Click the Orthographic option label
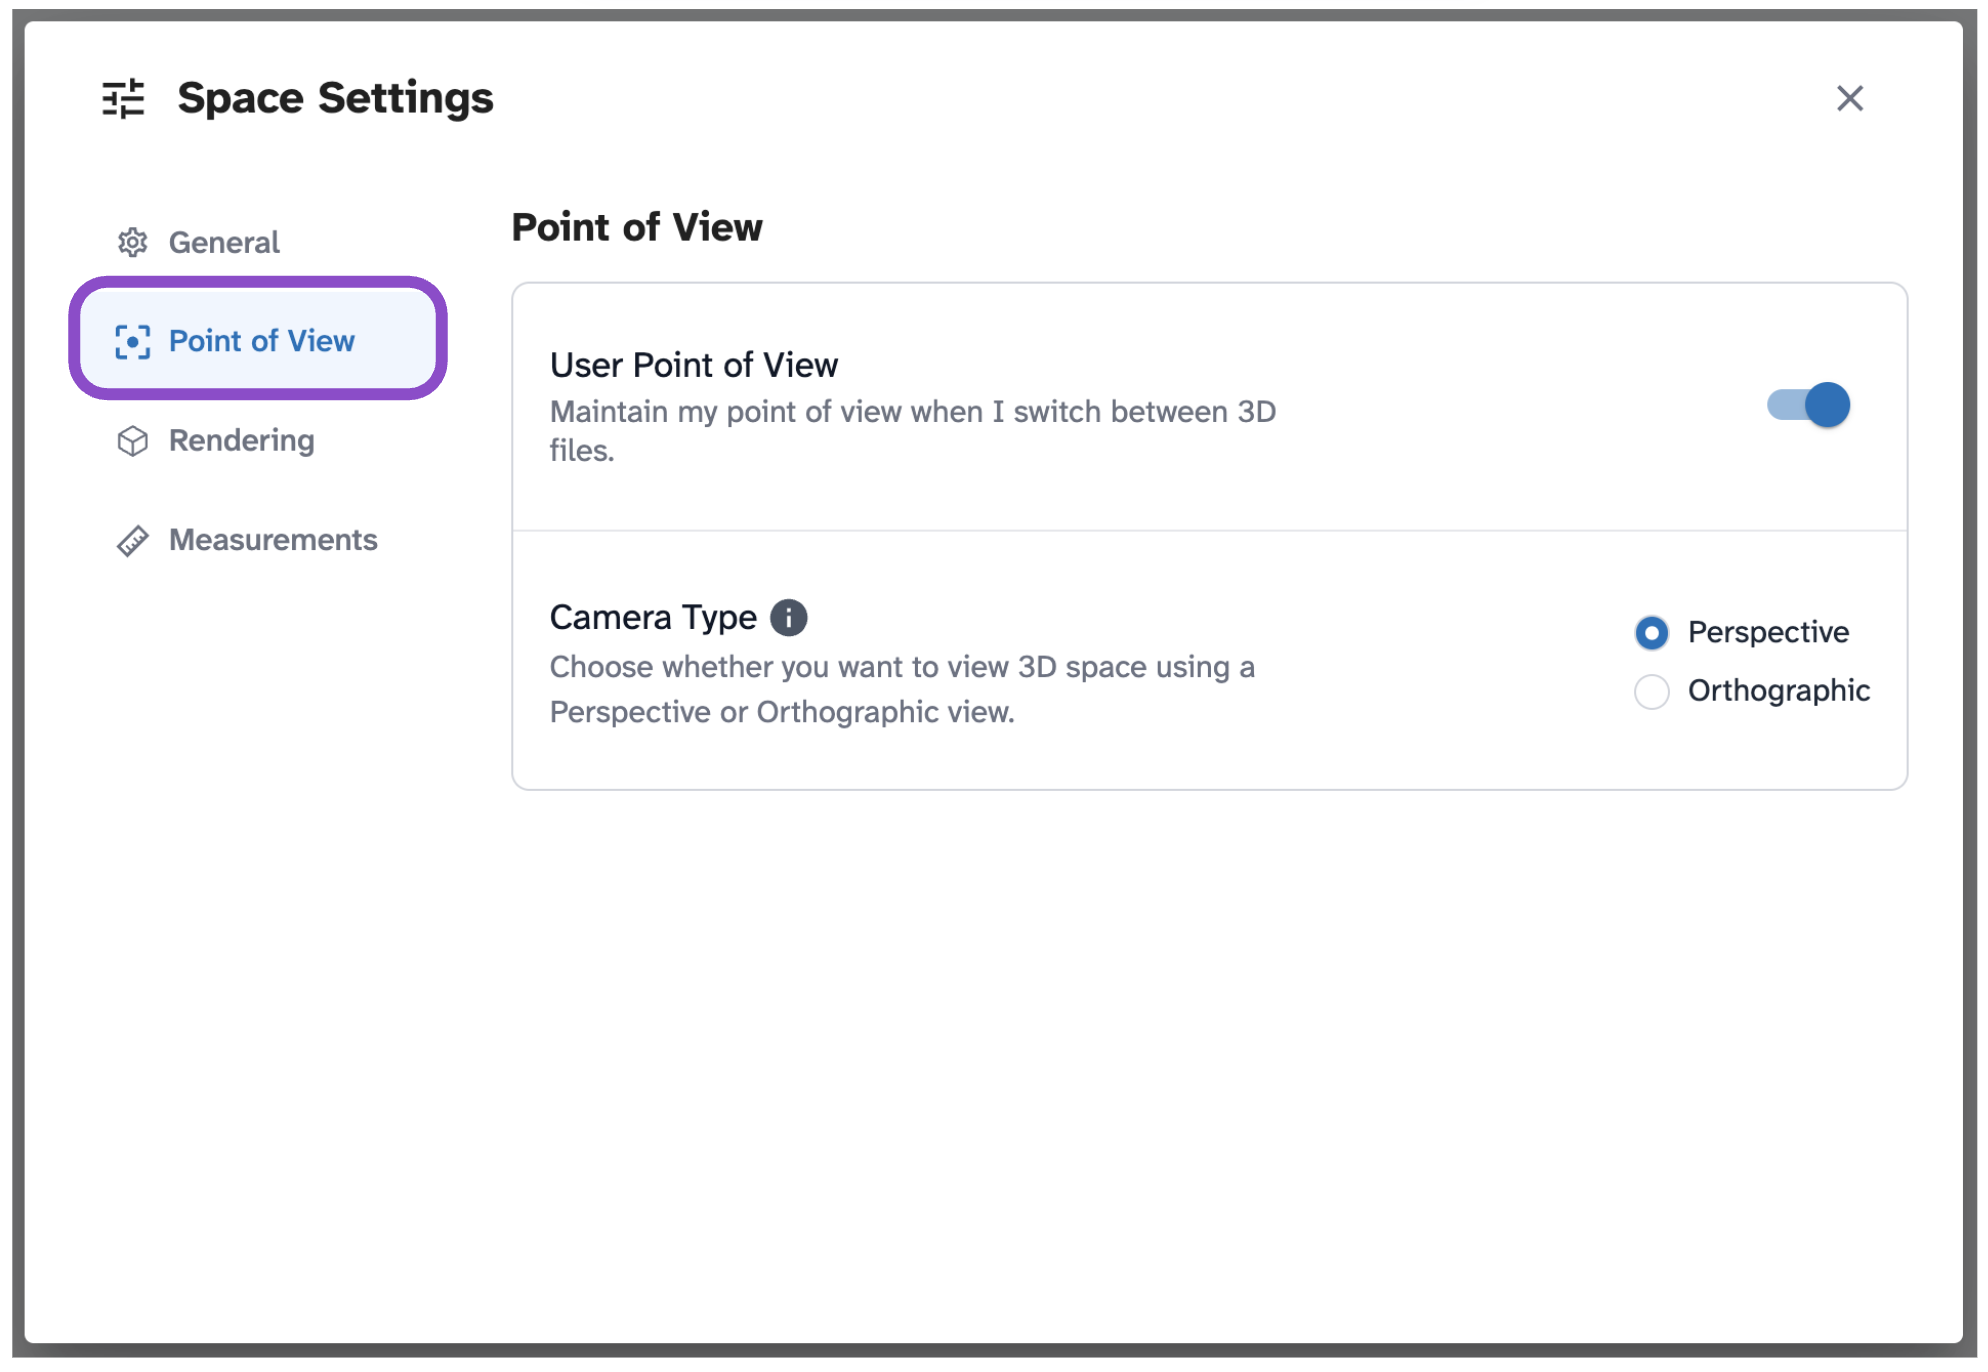This screenshot has width=1988, height=1372. pos(1778,691)
